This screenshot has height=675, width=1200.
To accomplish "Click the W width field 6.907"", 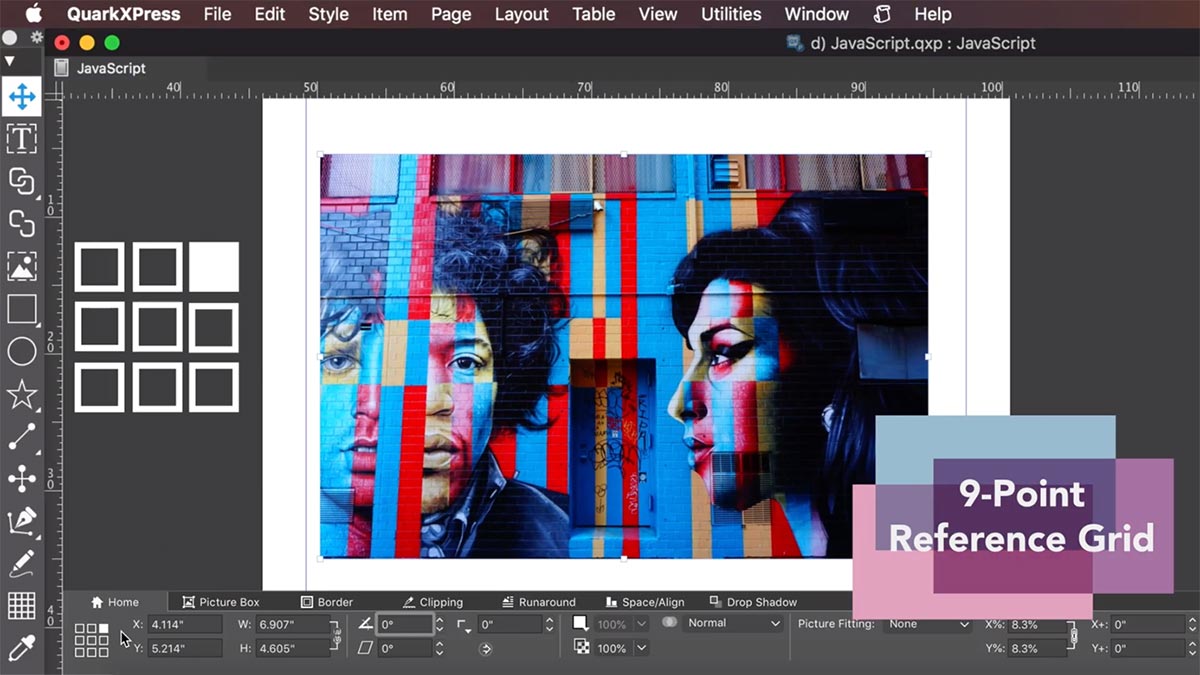I will point(293,624).
